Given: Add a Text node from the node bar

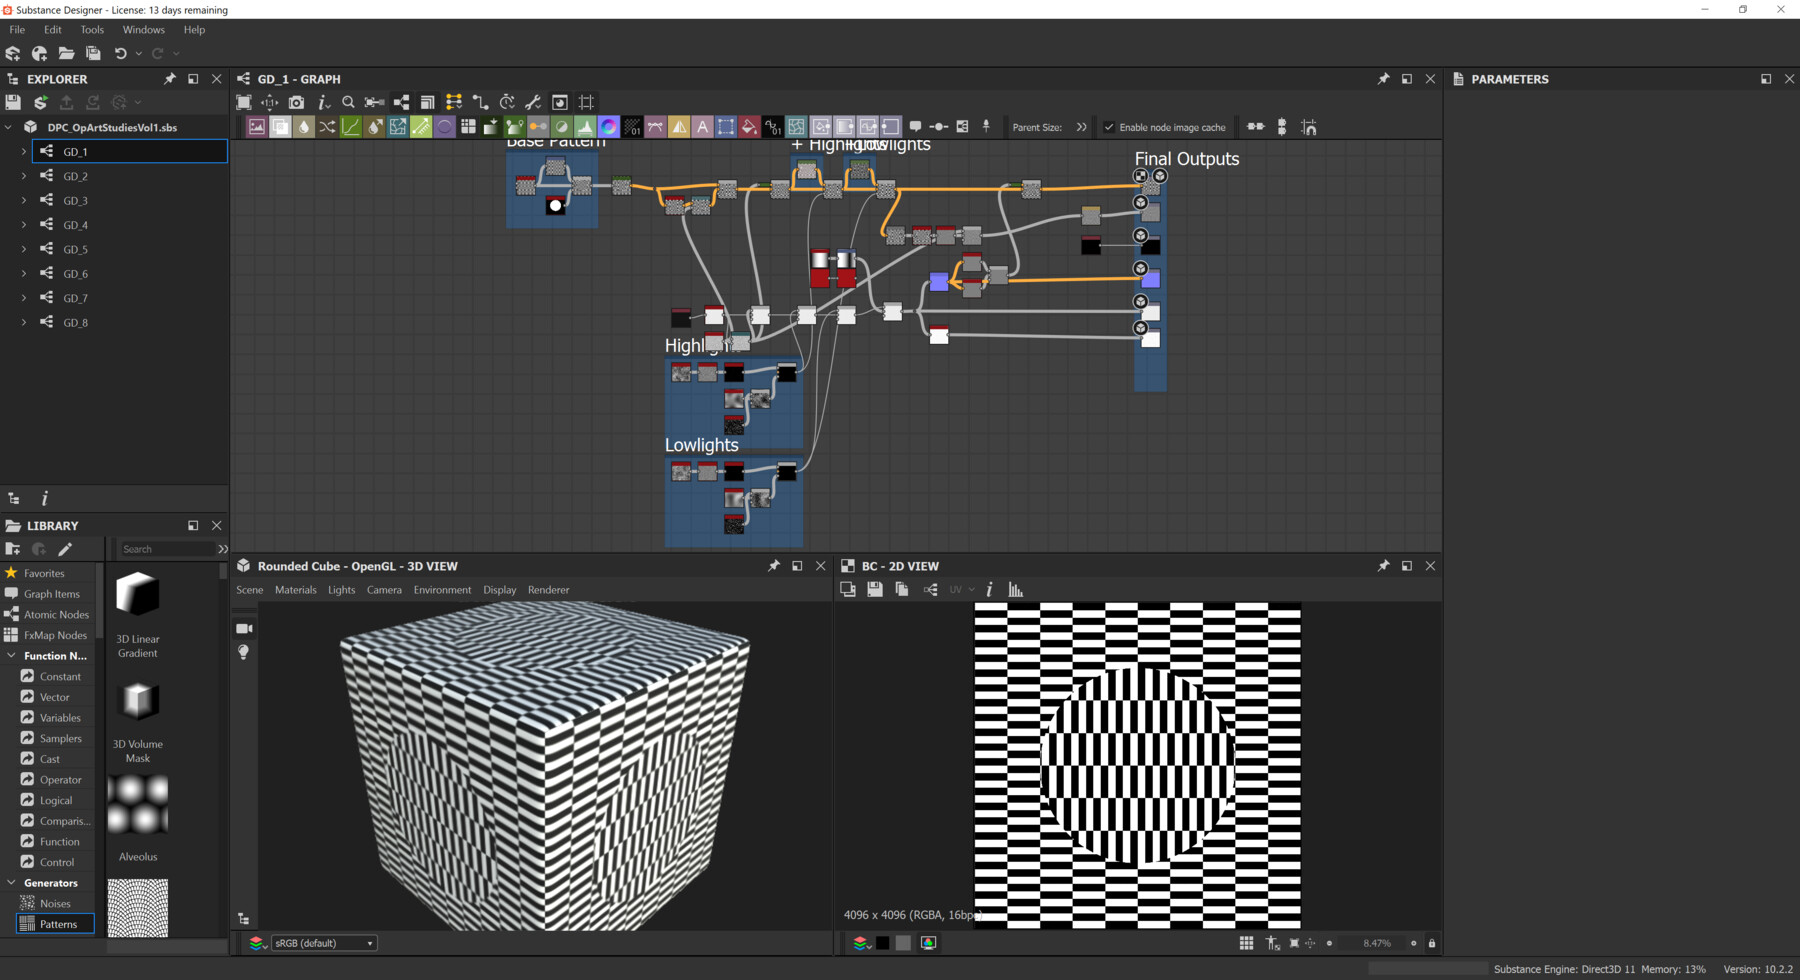Looking at the screenshot, I should click(702, 127).
